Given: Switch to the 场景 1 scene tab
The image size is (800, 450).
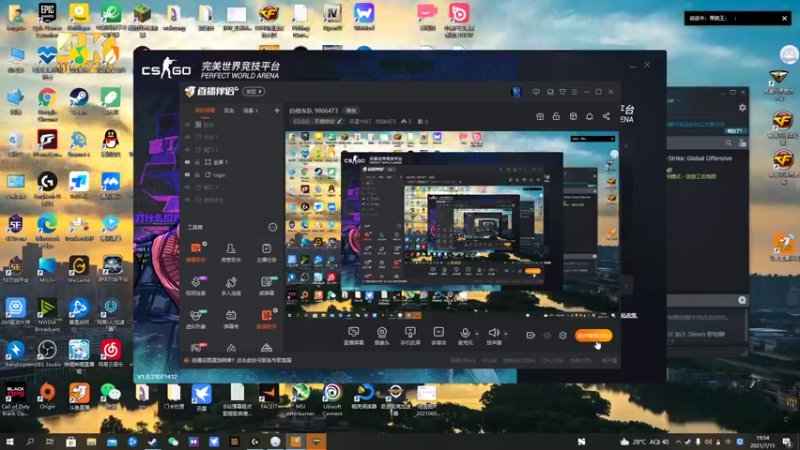Looking at the screenshot, I should (250, 111).
